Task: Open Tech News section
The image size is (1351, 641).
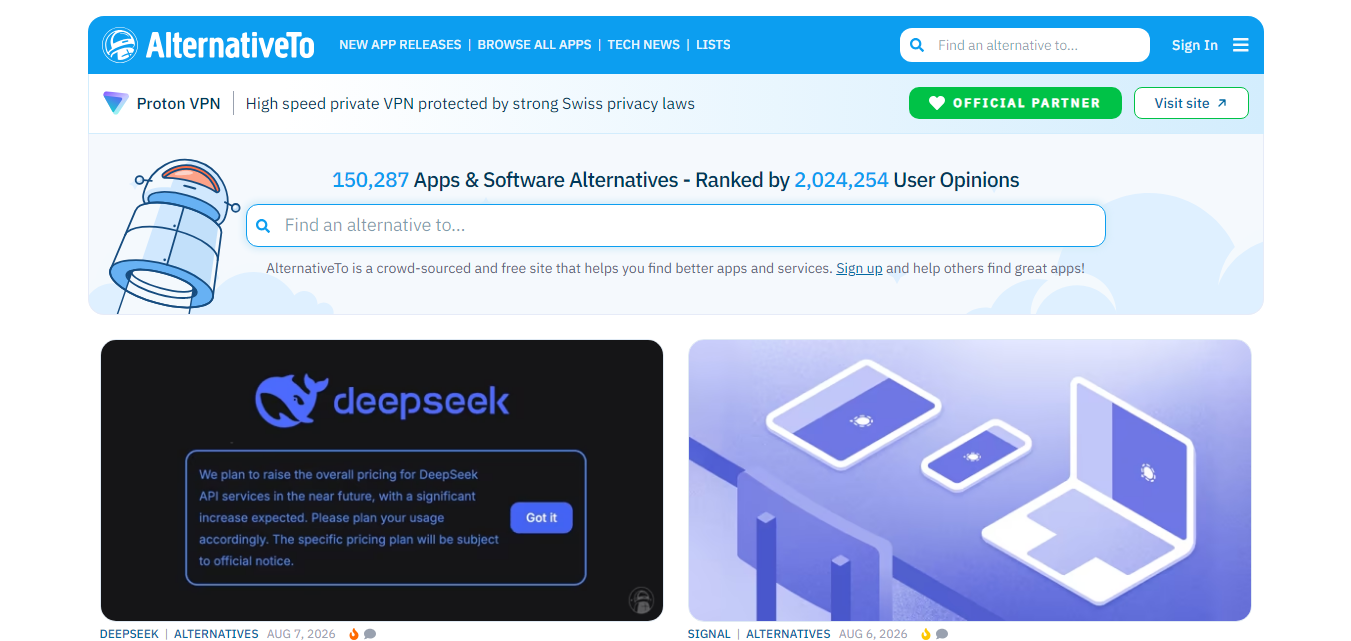Action: (x=643, y=45)
